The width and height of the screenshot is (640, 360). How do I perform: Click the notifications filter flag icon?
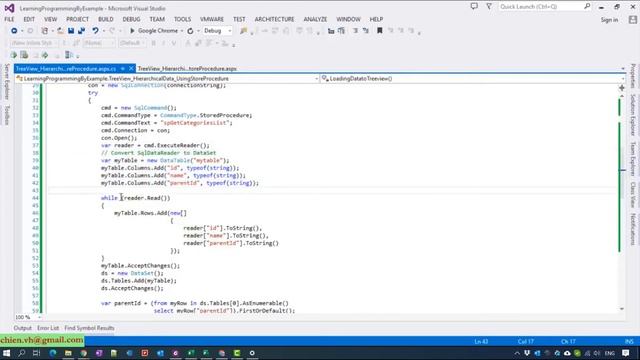(489, 7)
